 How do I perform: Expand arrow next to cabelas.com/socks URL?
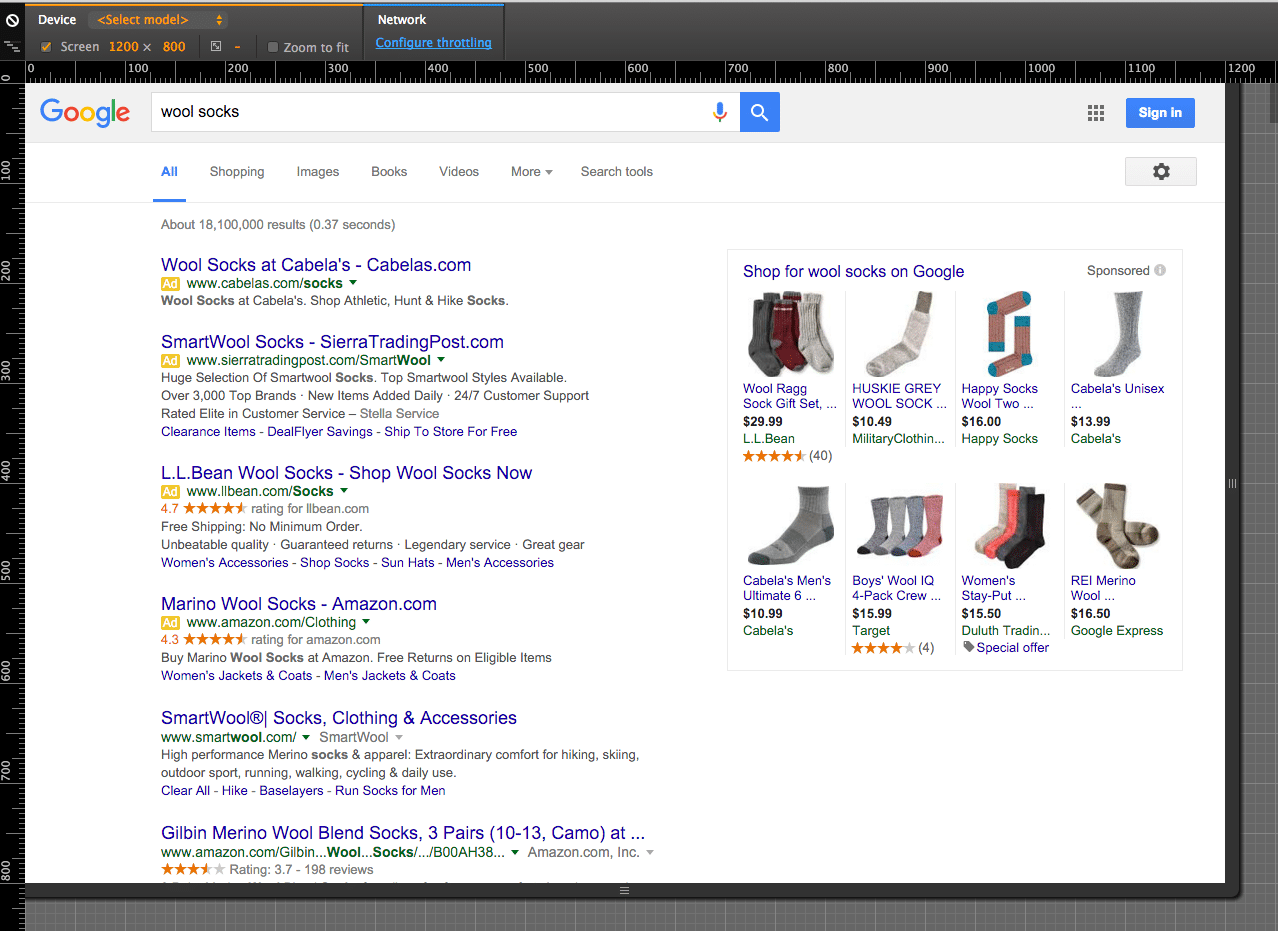(353, 283)
